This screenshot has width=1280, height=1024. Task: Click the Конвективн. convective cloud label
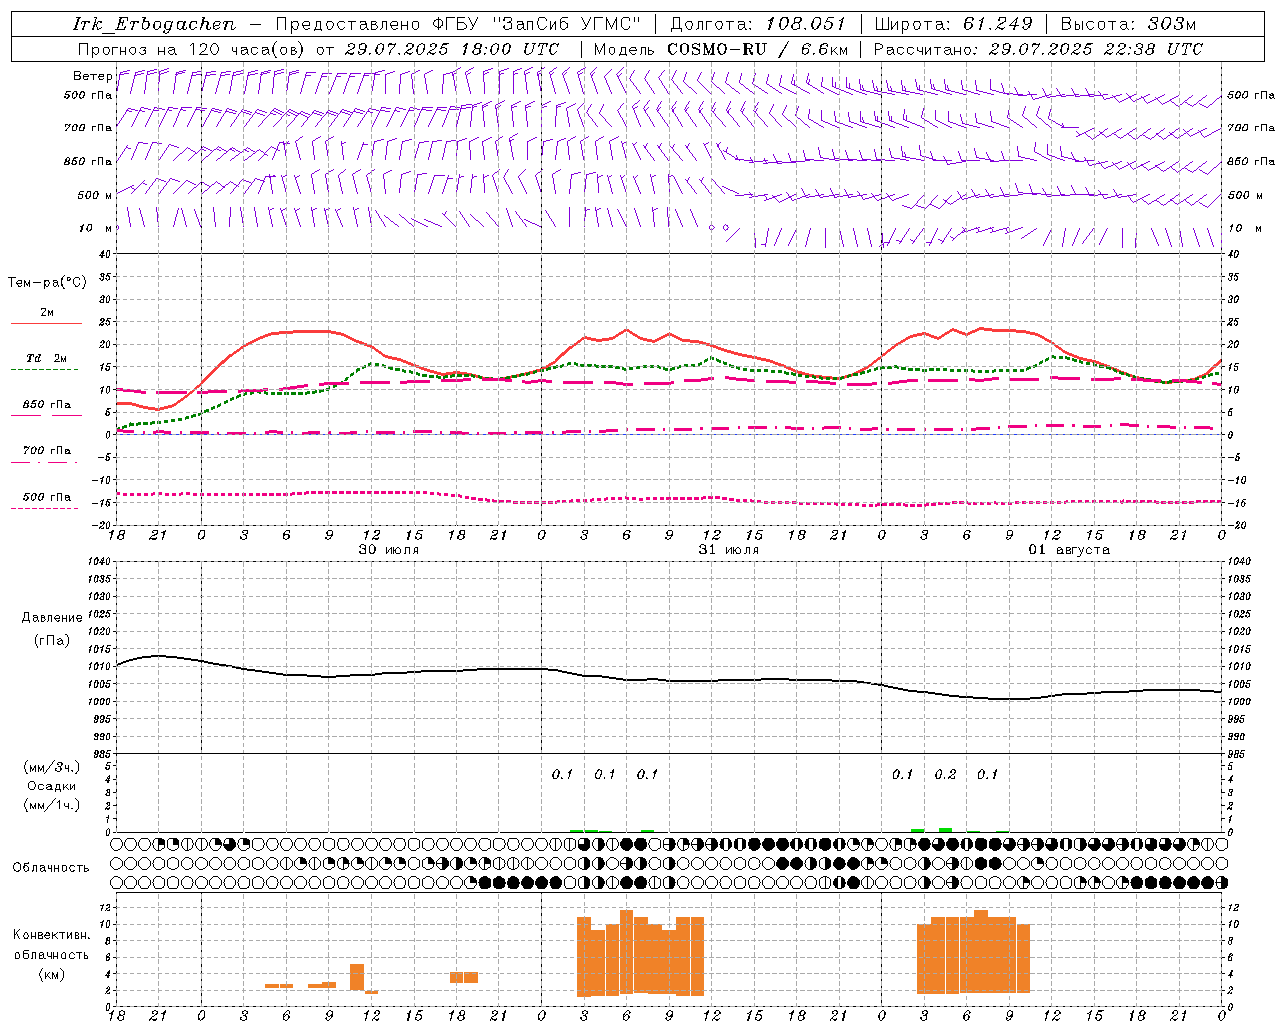(x=51, y=935)
